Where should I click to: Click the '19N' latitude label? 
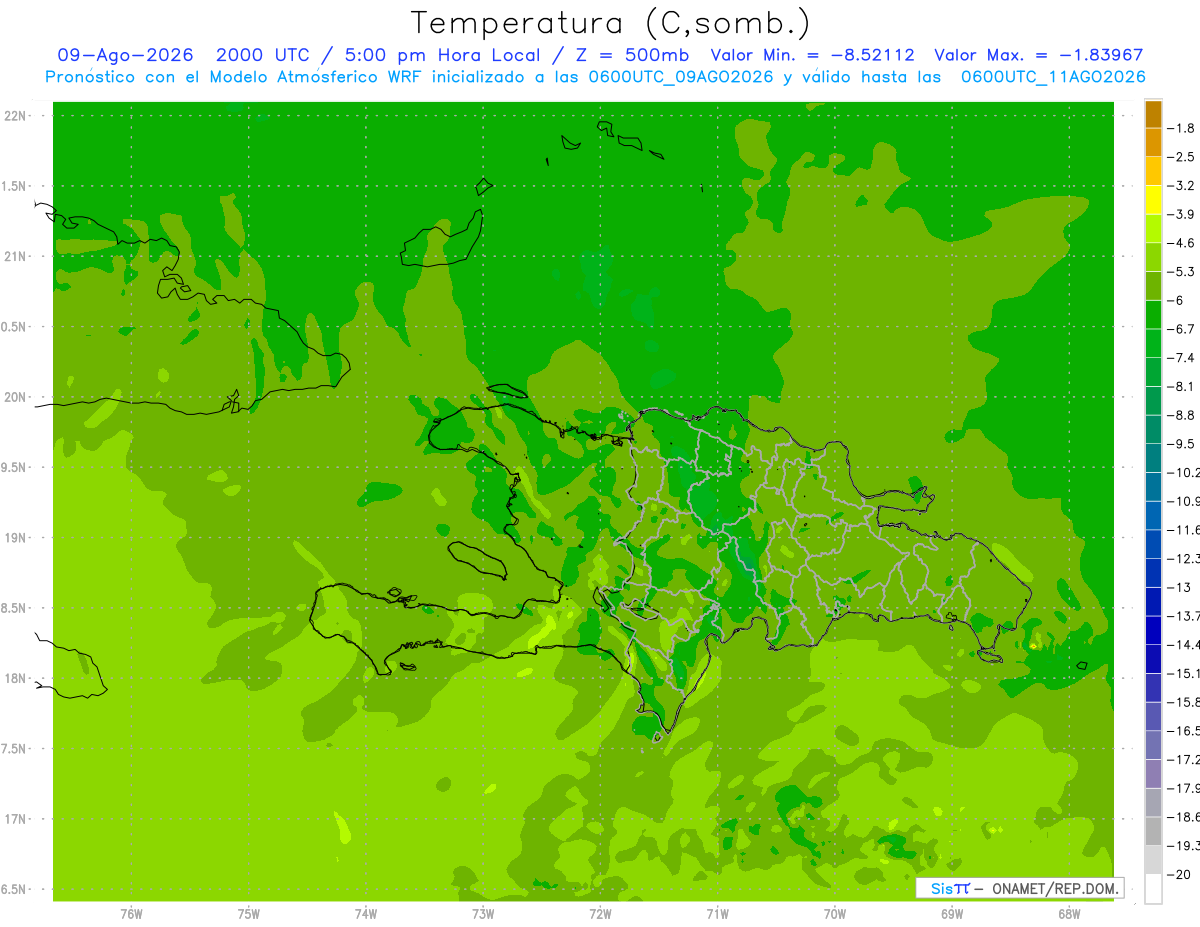tap(14, 538)
